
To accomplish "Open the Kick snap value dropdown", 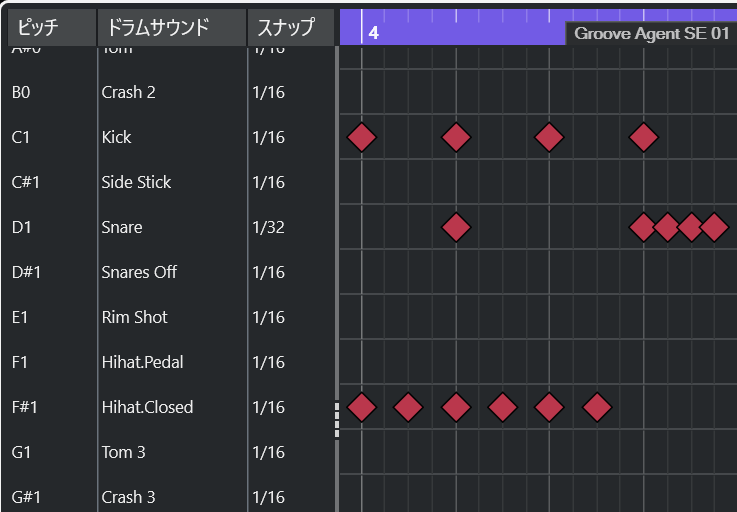I will (x=267, y=137).
